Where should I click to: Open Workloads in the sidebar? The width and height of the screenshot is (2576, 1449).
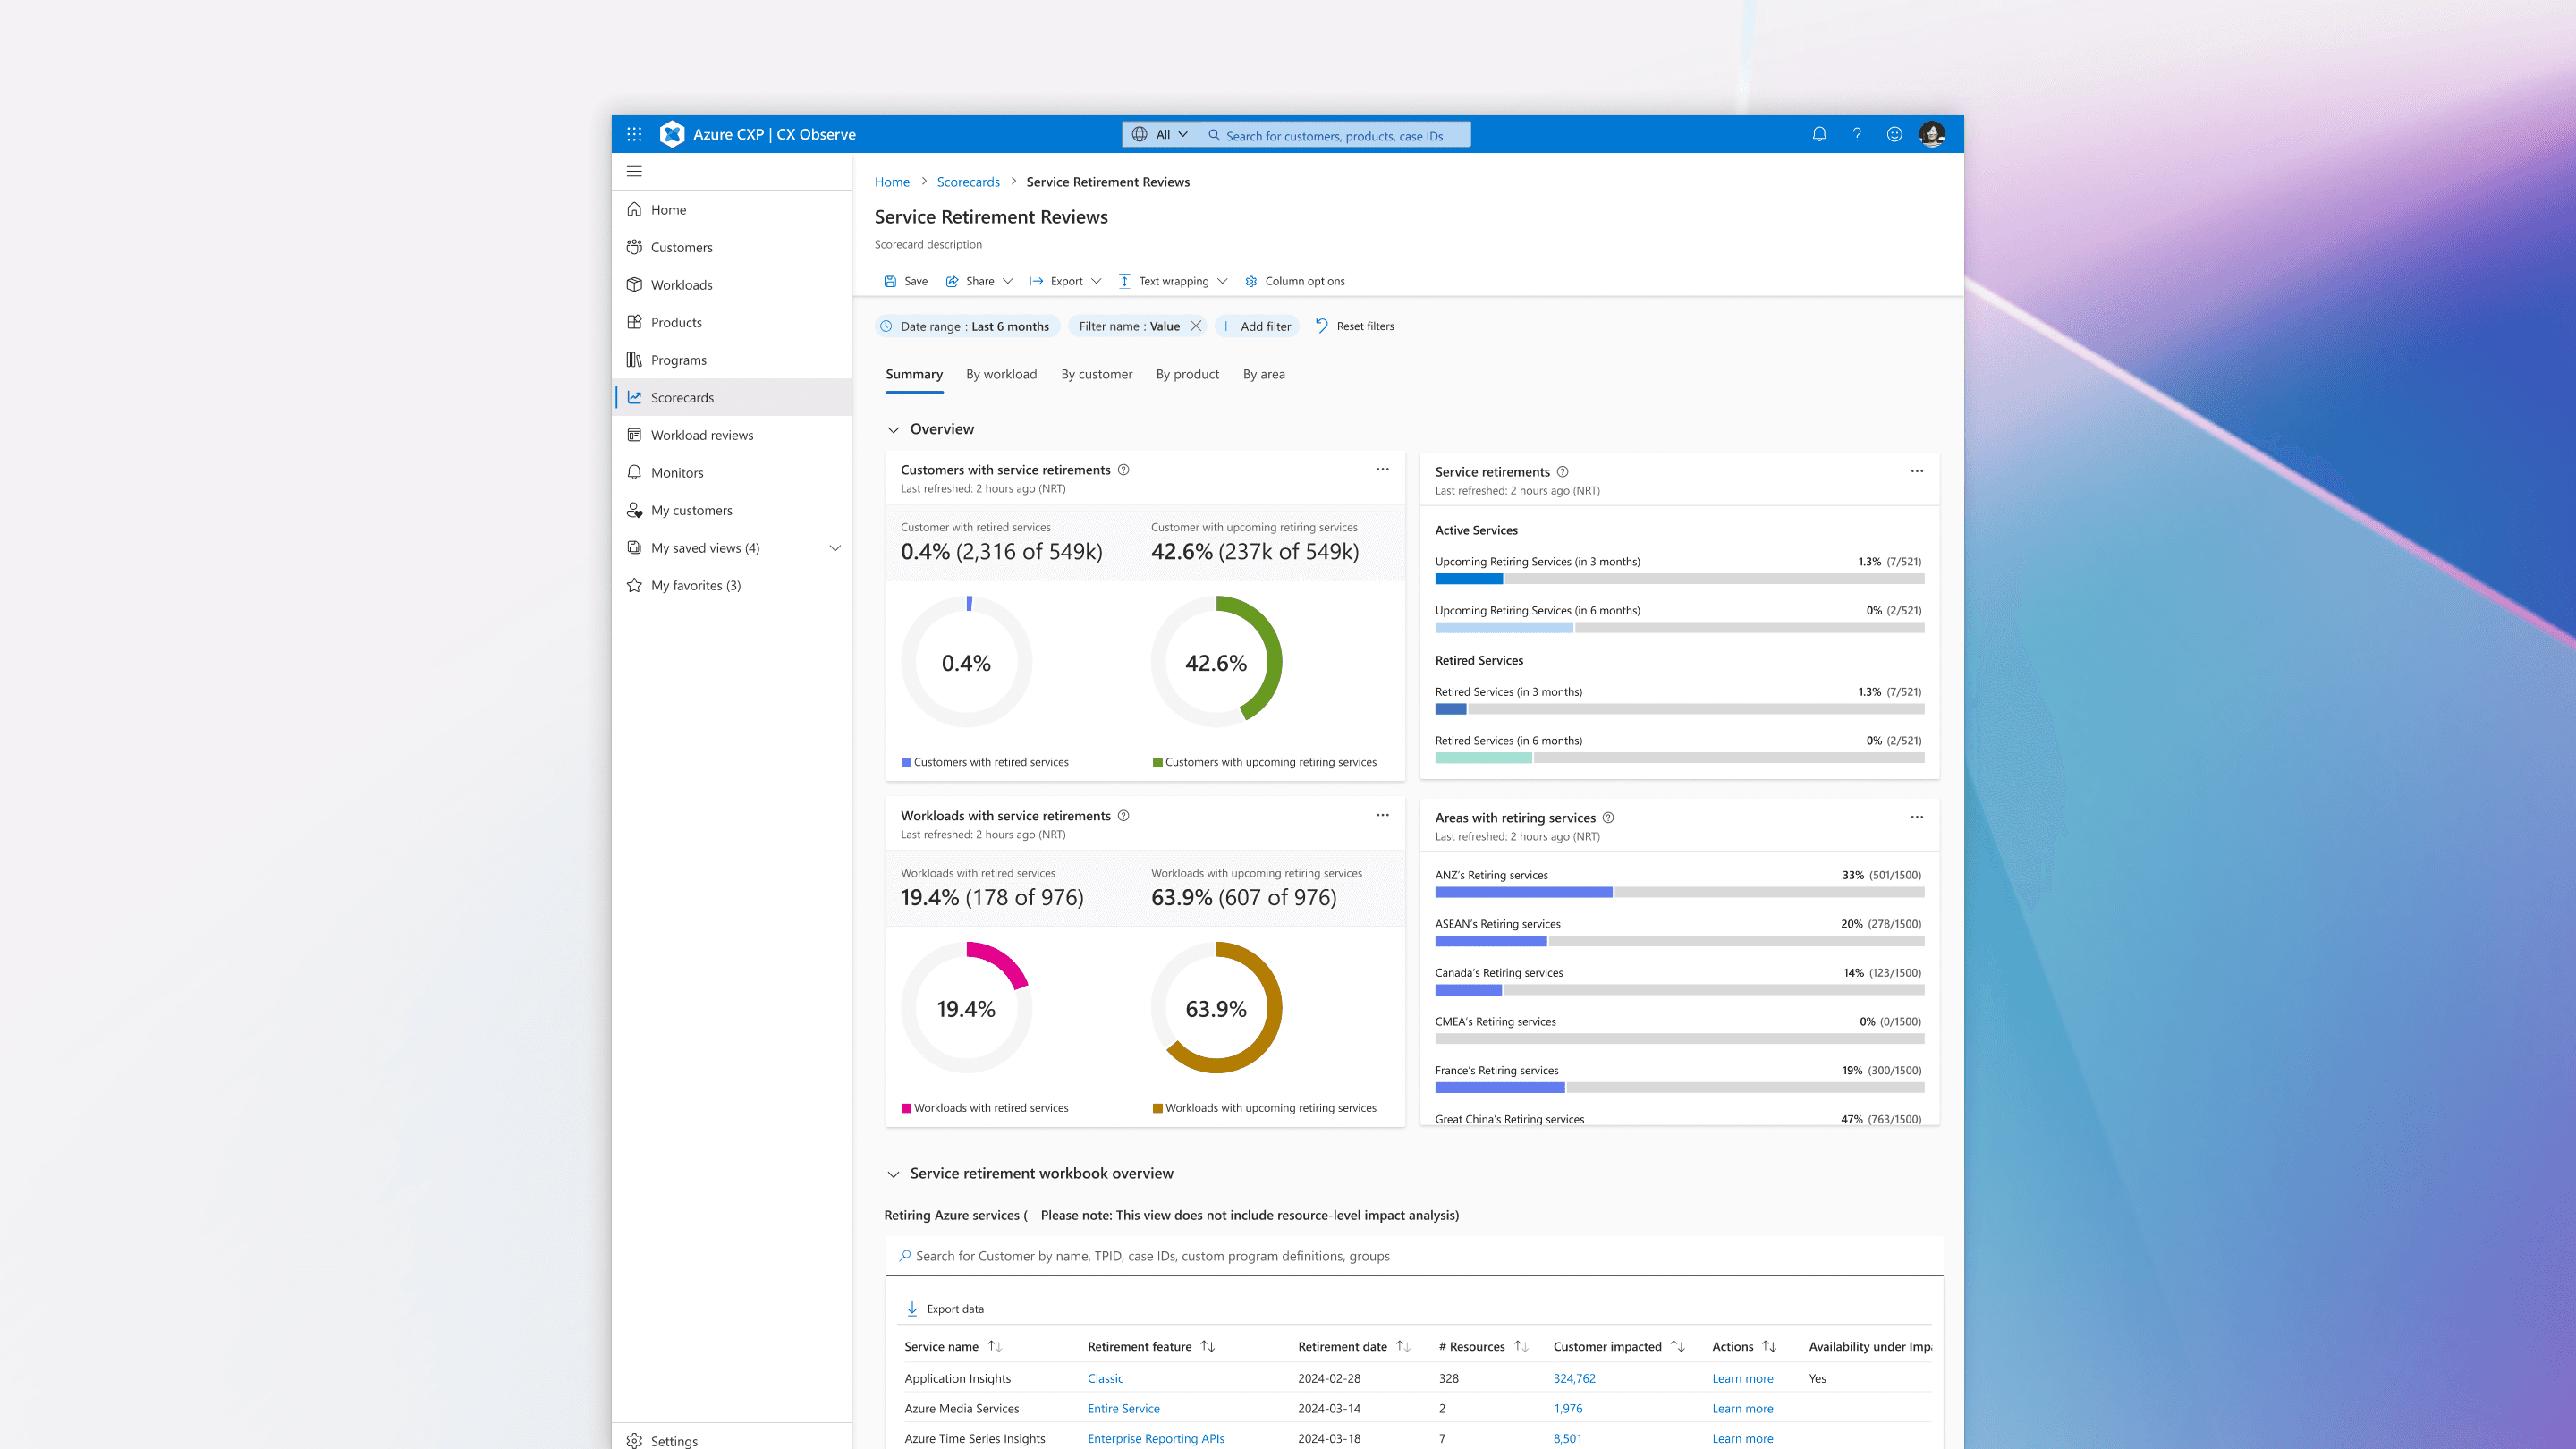point(681,285)
